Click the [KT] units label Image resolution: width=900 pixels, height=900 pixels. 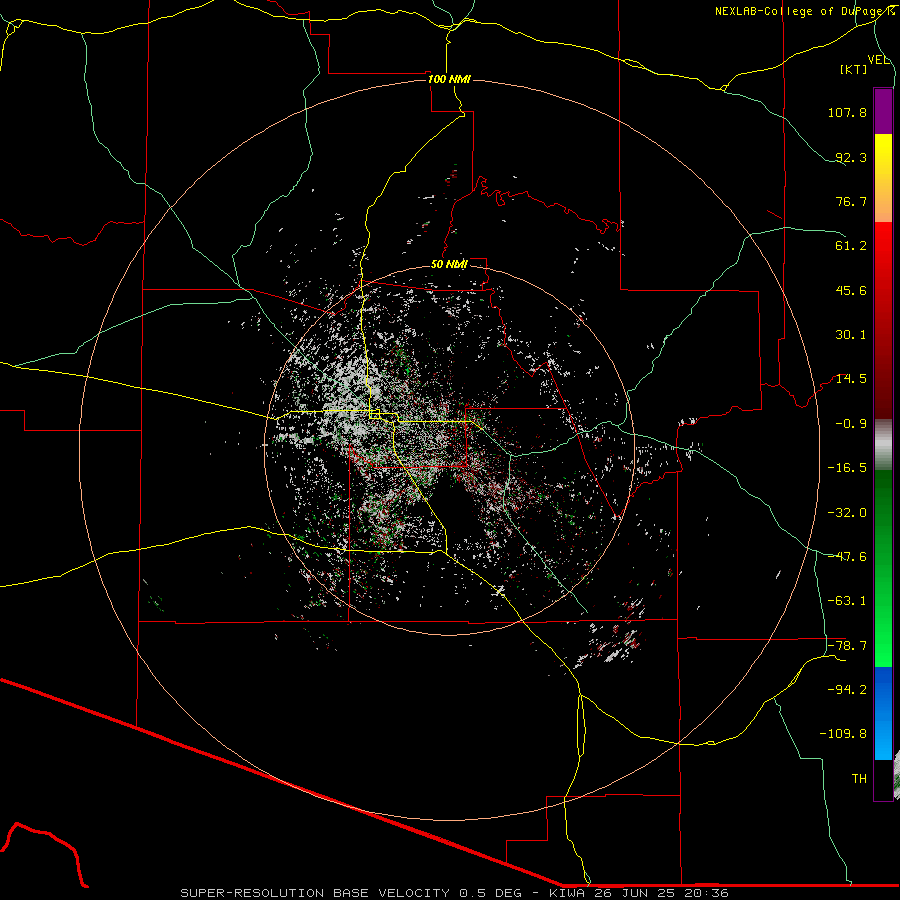click(854, 69)
